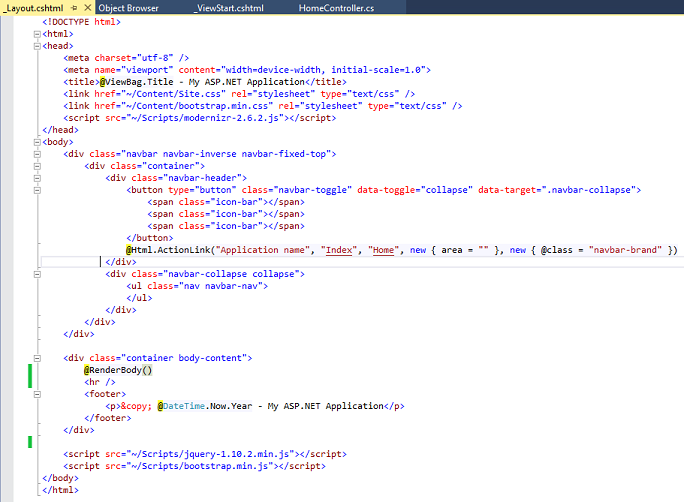This screenshot has width=684, height=502.
Task: Click the "Application name" string
Action: (263, 250)
